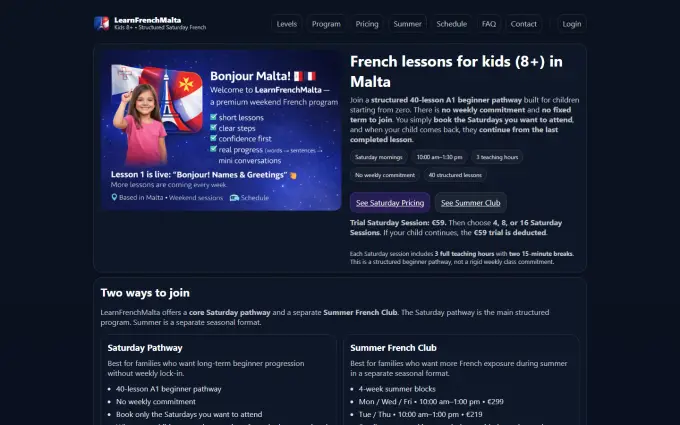Select Summer in the navigation bar
Image resolution: width=680 pixels, height=425 pixels.
click(407, 24)
